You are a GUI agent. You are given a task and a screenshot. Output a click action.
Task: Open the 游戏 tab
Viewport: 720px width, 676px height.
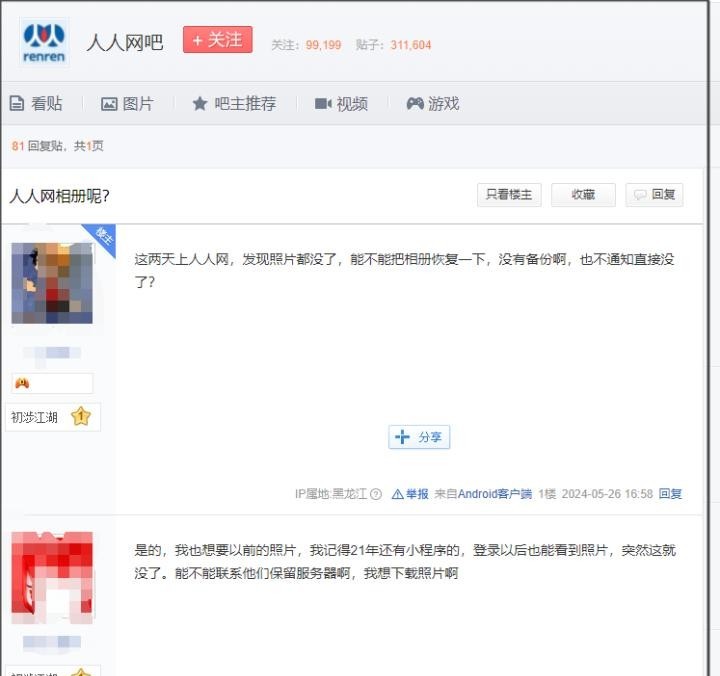(433, 103)
